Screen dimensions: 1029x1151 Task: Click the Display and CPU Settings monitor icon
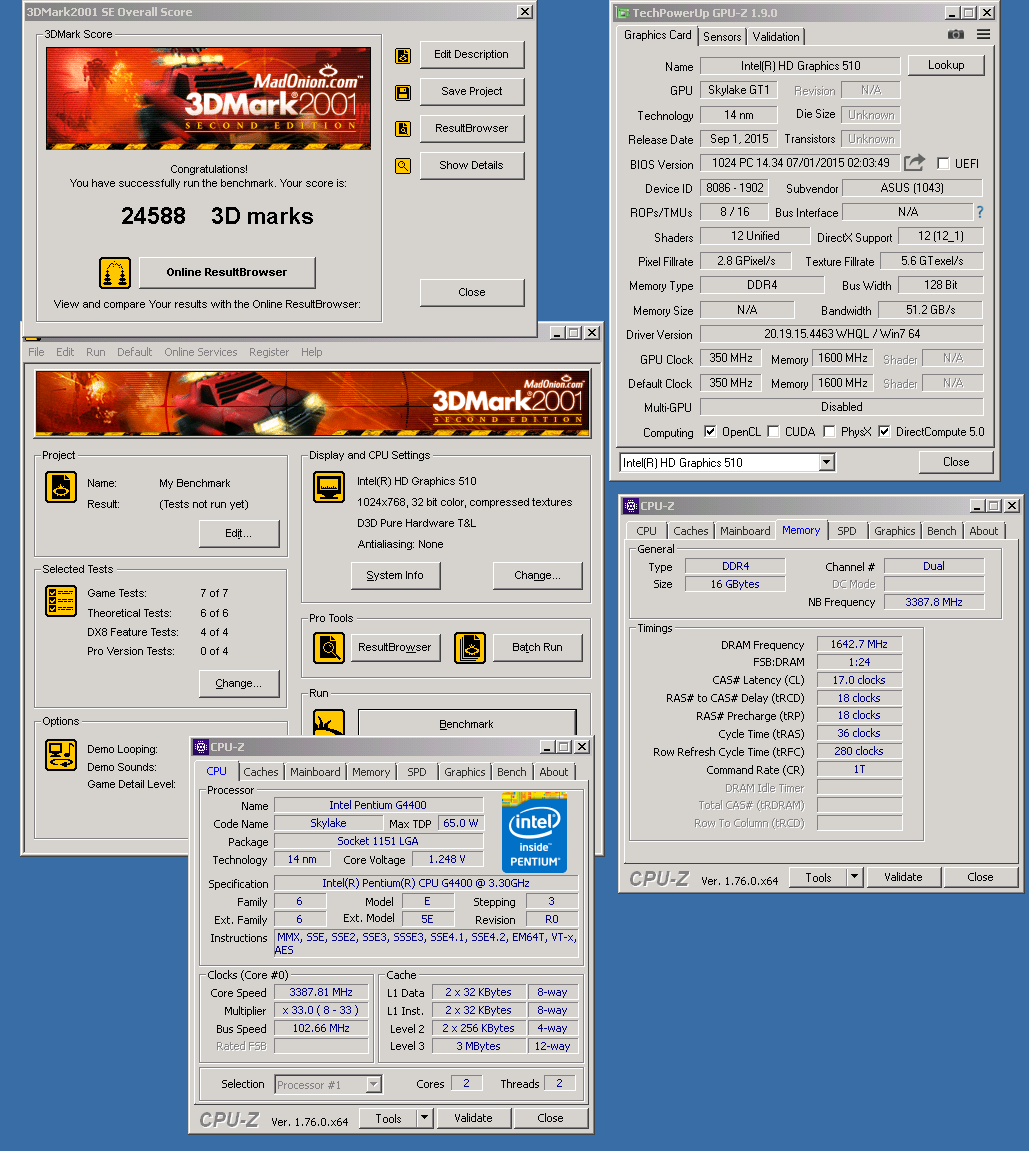coord(329,487)
